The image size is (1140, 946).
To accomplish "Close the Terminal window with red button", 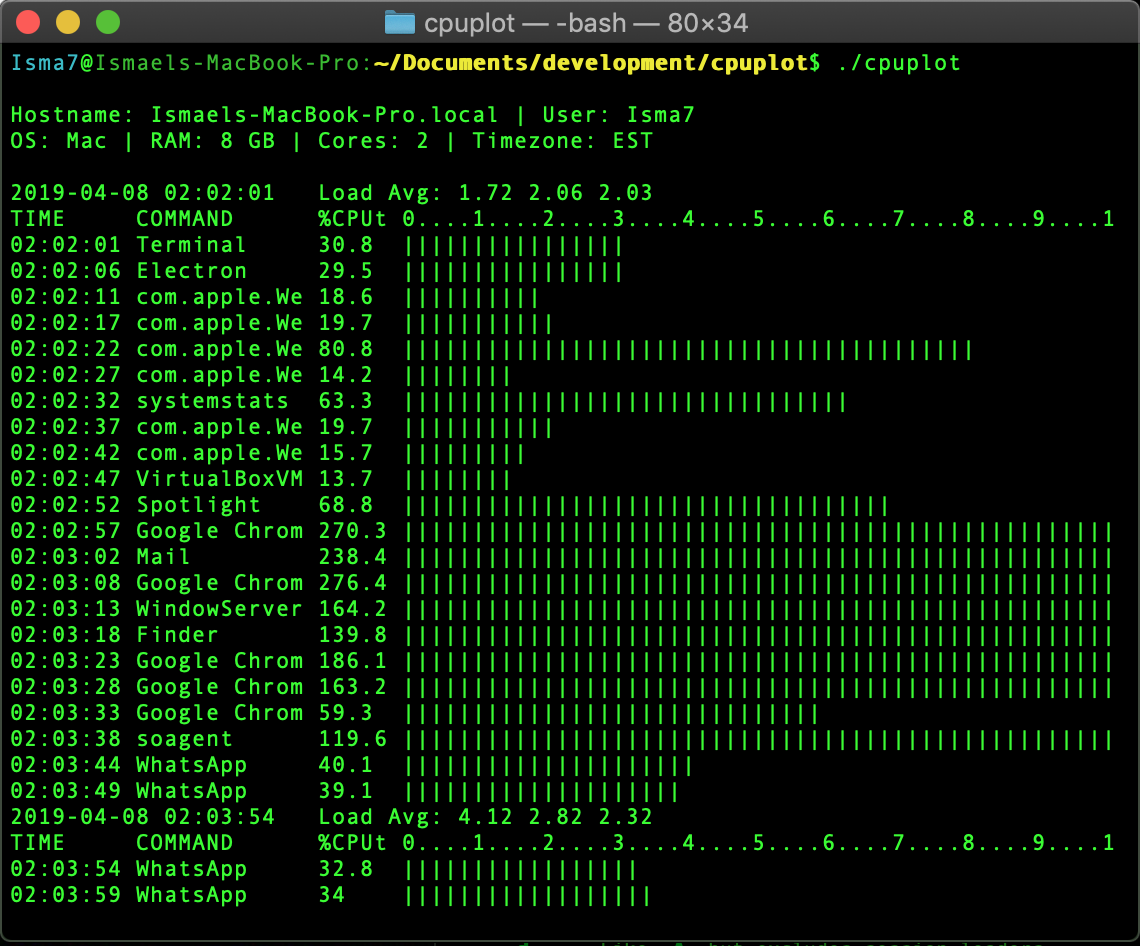I will pyautogui.click(x=30, y=22).
